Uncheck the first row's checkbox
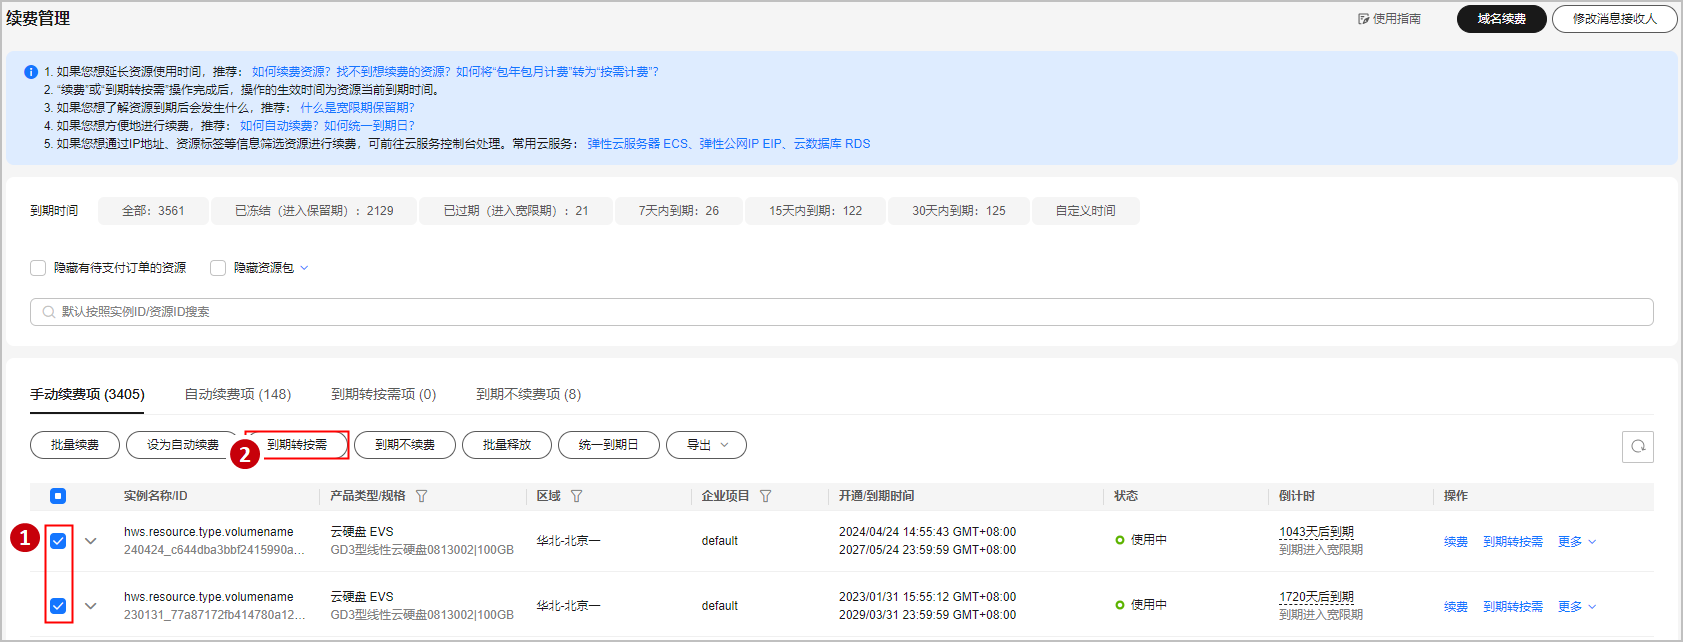The image size is (1683, 642). 58,541
